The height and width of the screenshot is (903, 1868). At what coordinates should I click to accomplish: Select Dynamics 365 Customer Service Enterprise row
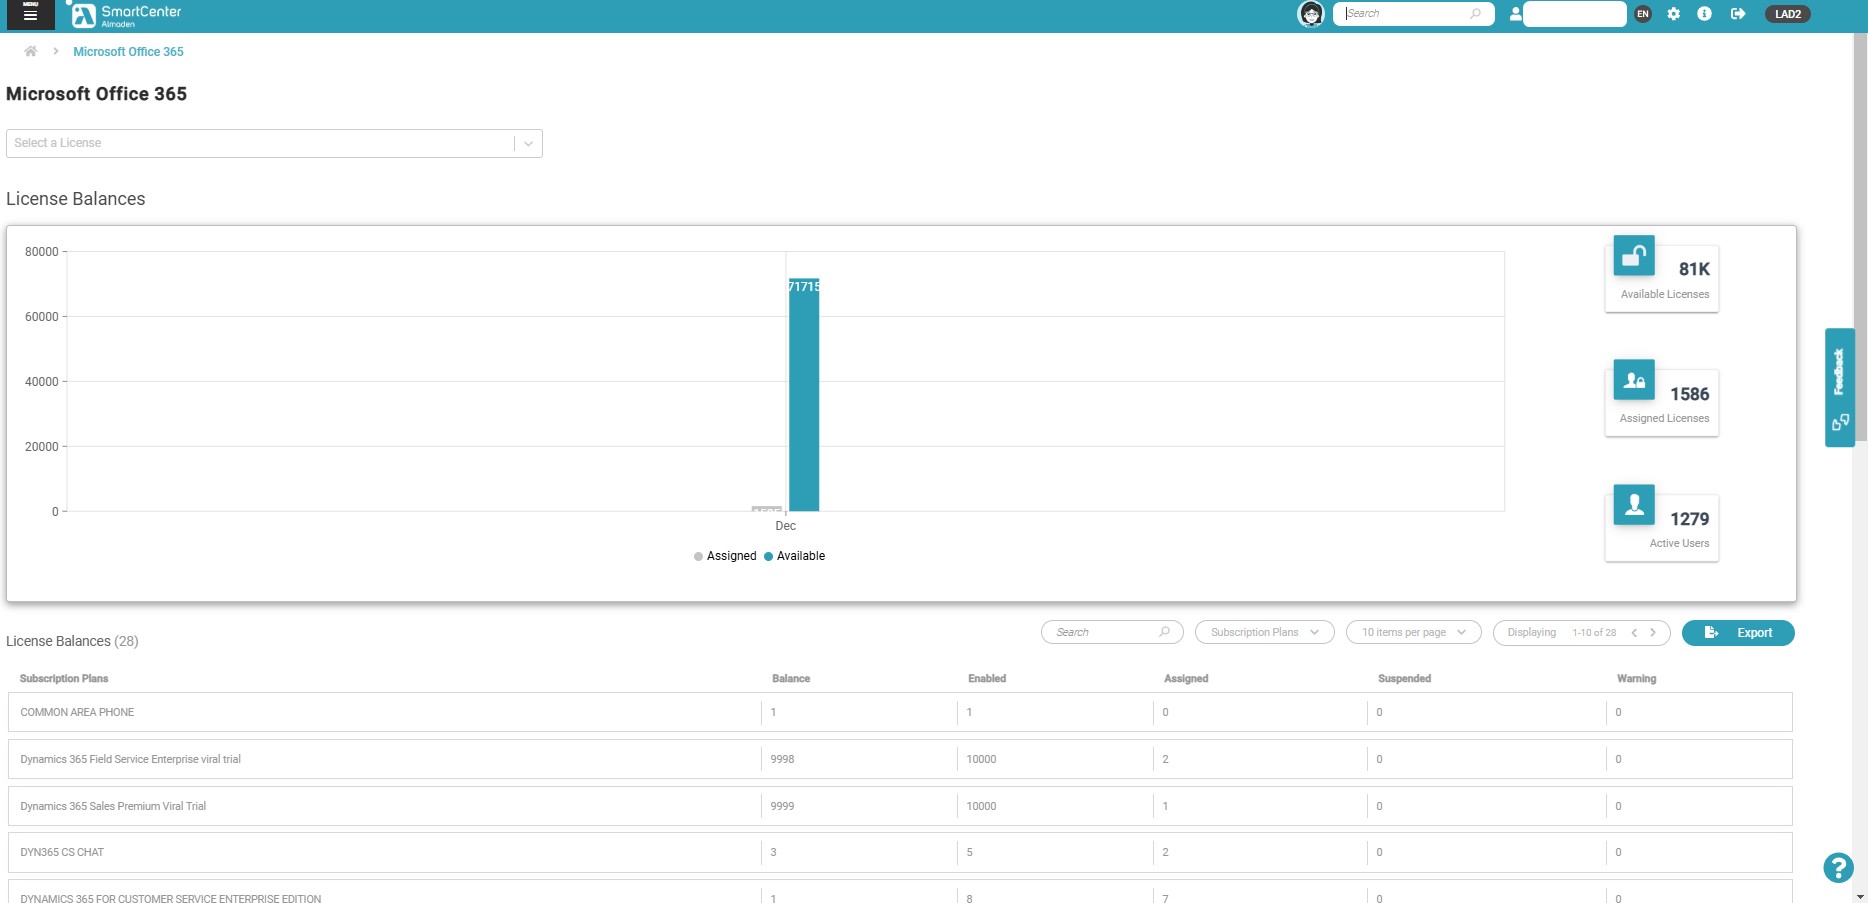click(900, 892)
